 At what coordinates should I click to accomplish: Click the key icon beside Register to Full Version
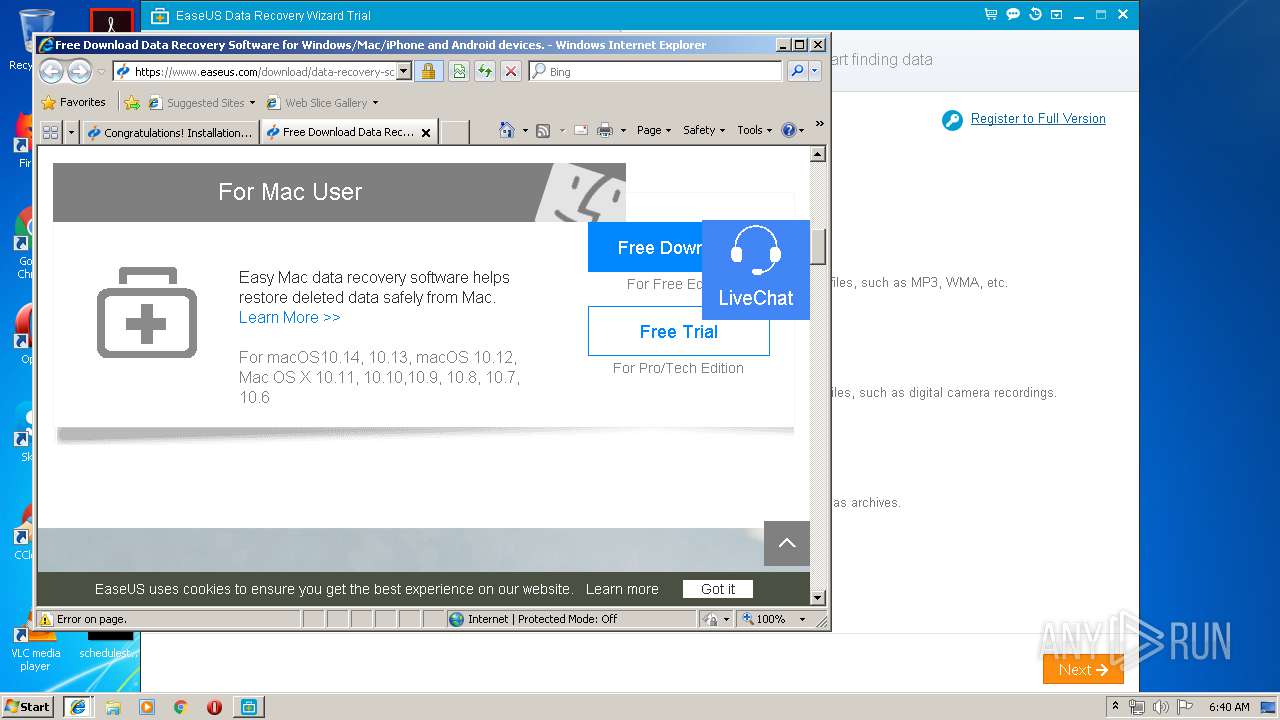pos(952,120)
